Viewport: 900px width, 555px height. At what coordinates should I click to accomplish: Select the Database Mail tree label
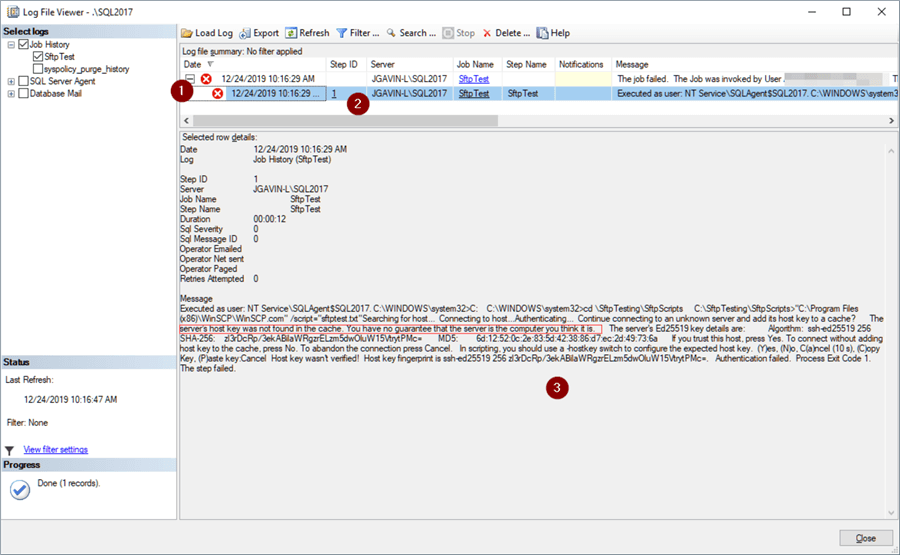click(x=56, y=94)
